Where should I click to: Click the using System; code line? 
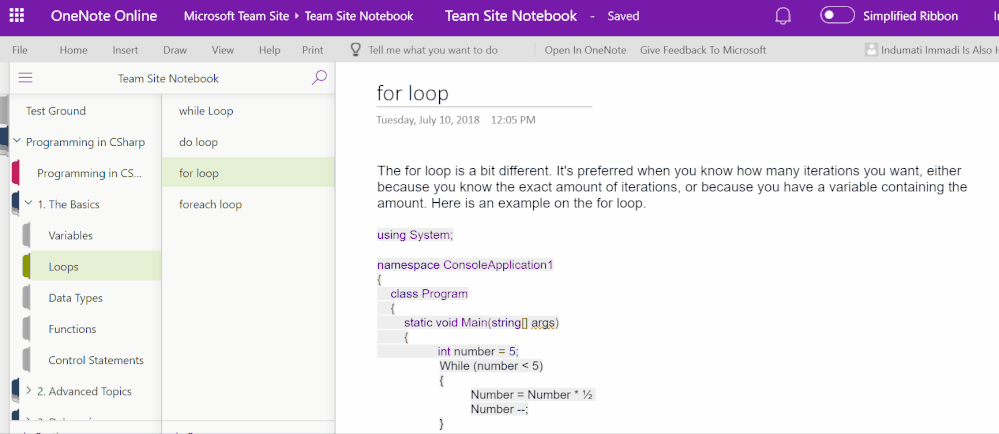coord(415,235)
